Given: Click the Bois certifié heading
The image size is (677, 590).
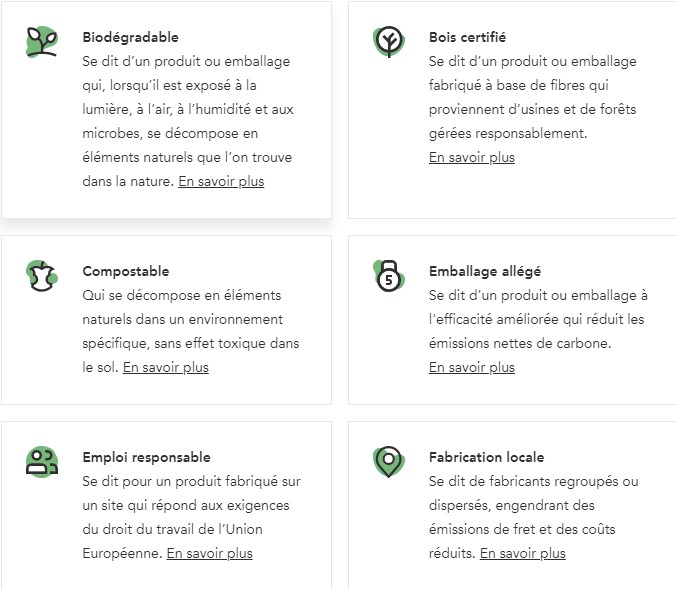Looking at the screenshot, I should (x=467, y=38).
